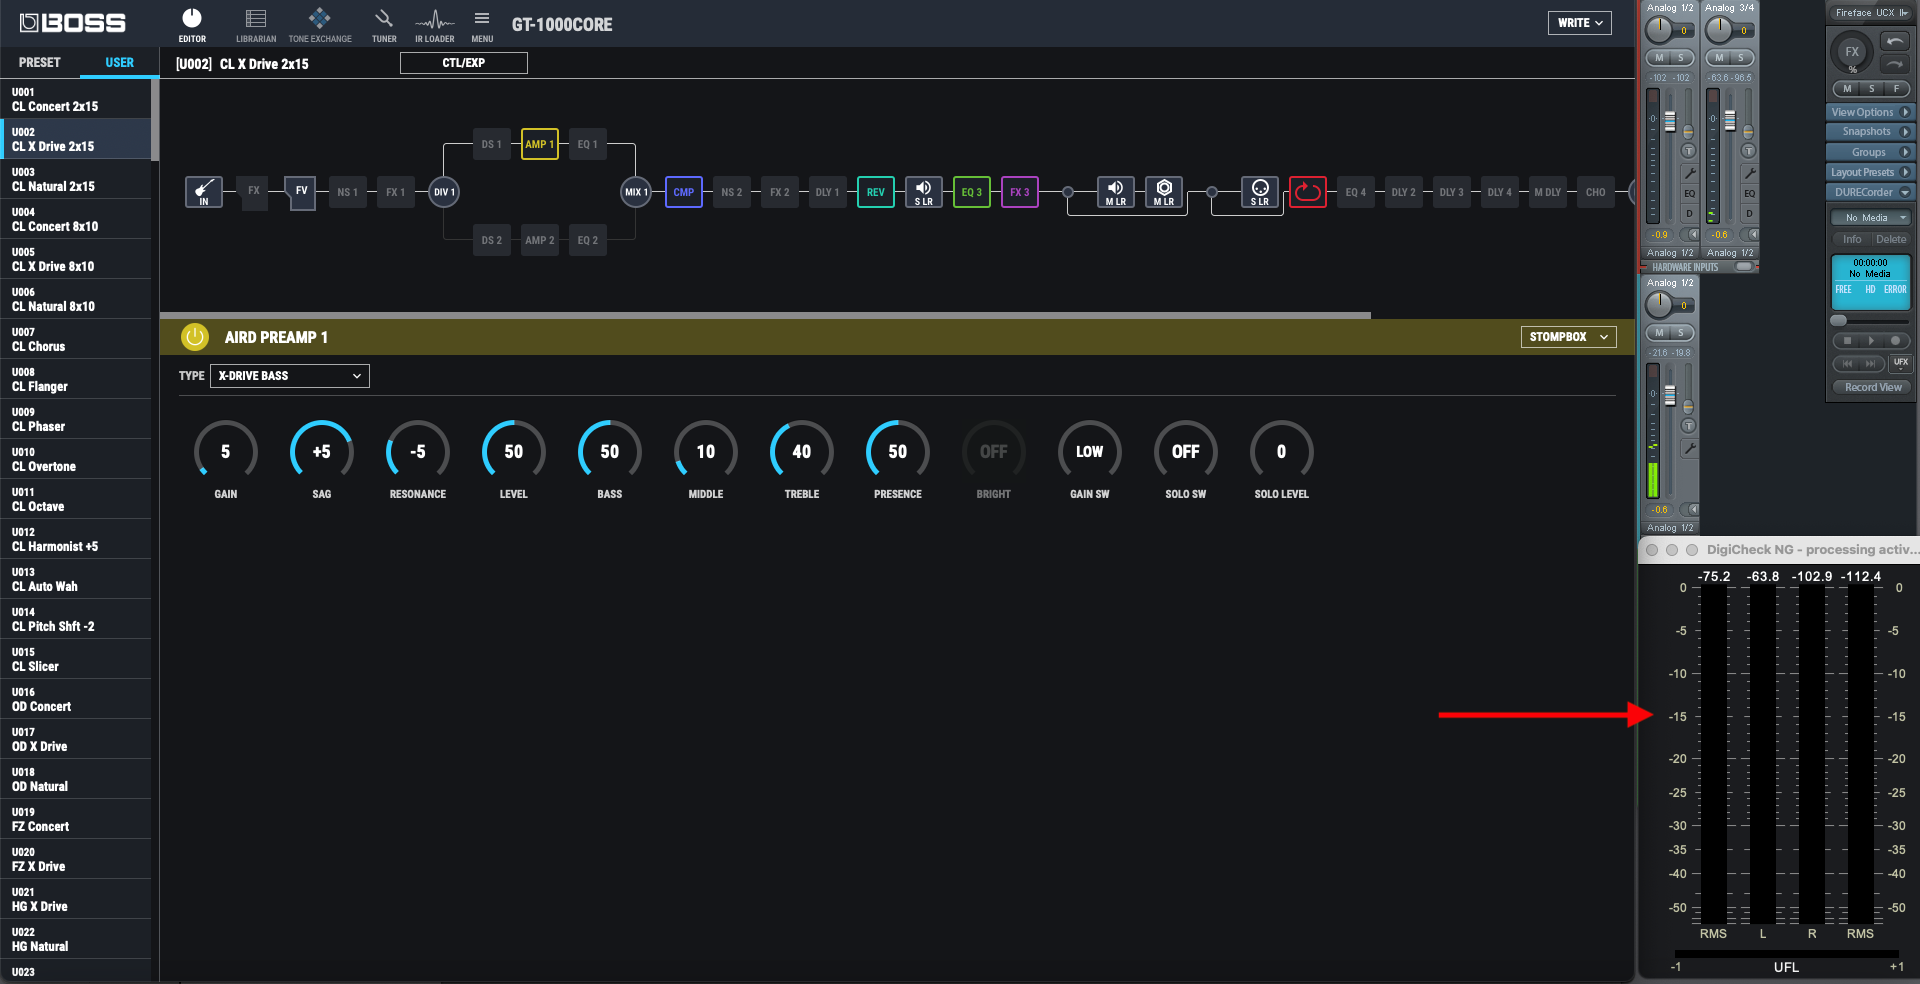
Task: Expand Snapshots panel
Action: 1870,132
